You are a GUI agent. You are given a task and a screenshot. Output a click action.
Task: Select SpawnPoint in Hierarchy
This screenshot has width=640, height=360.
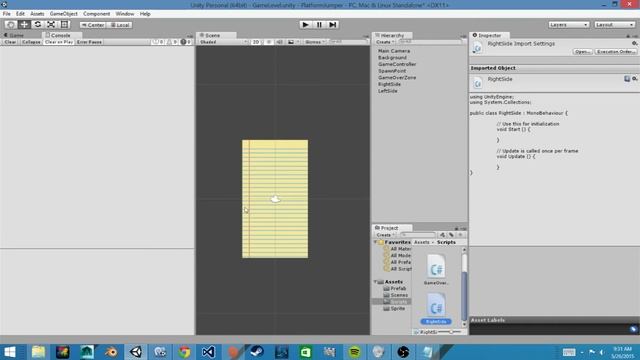click(392, 71)
